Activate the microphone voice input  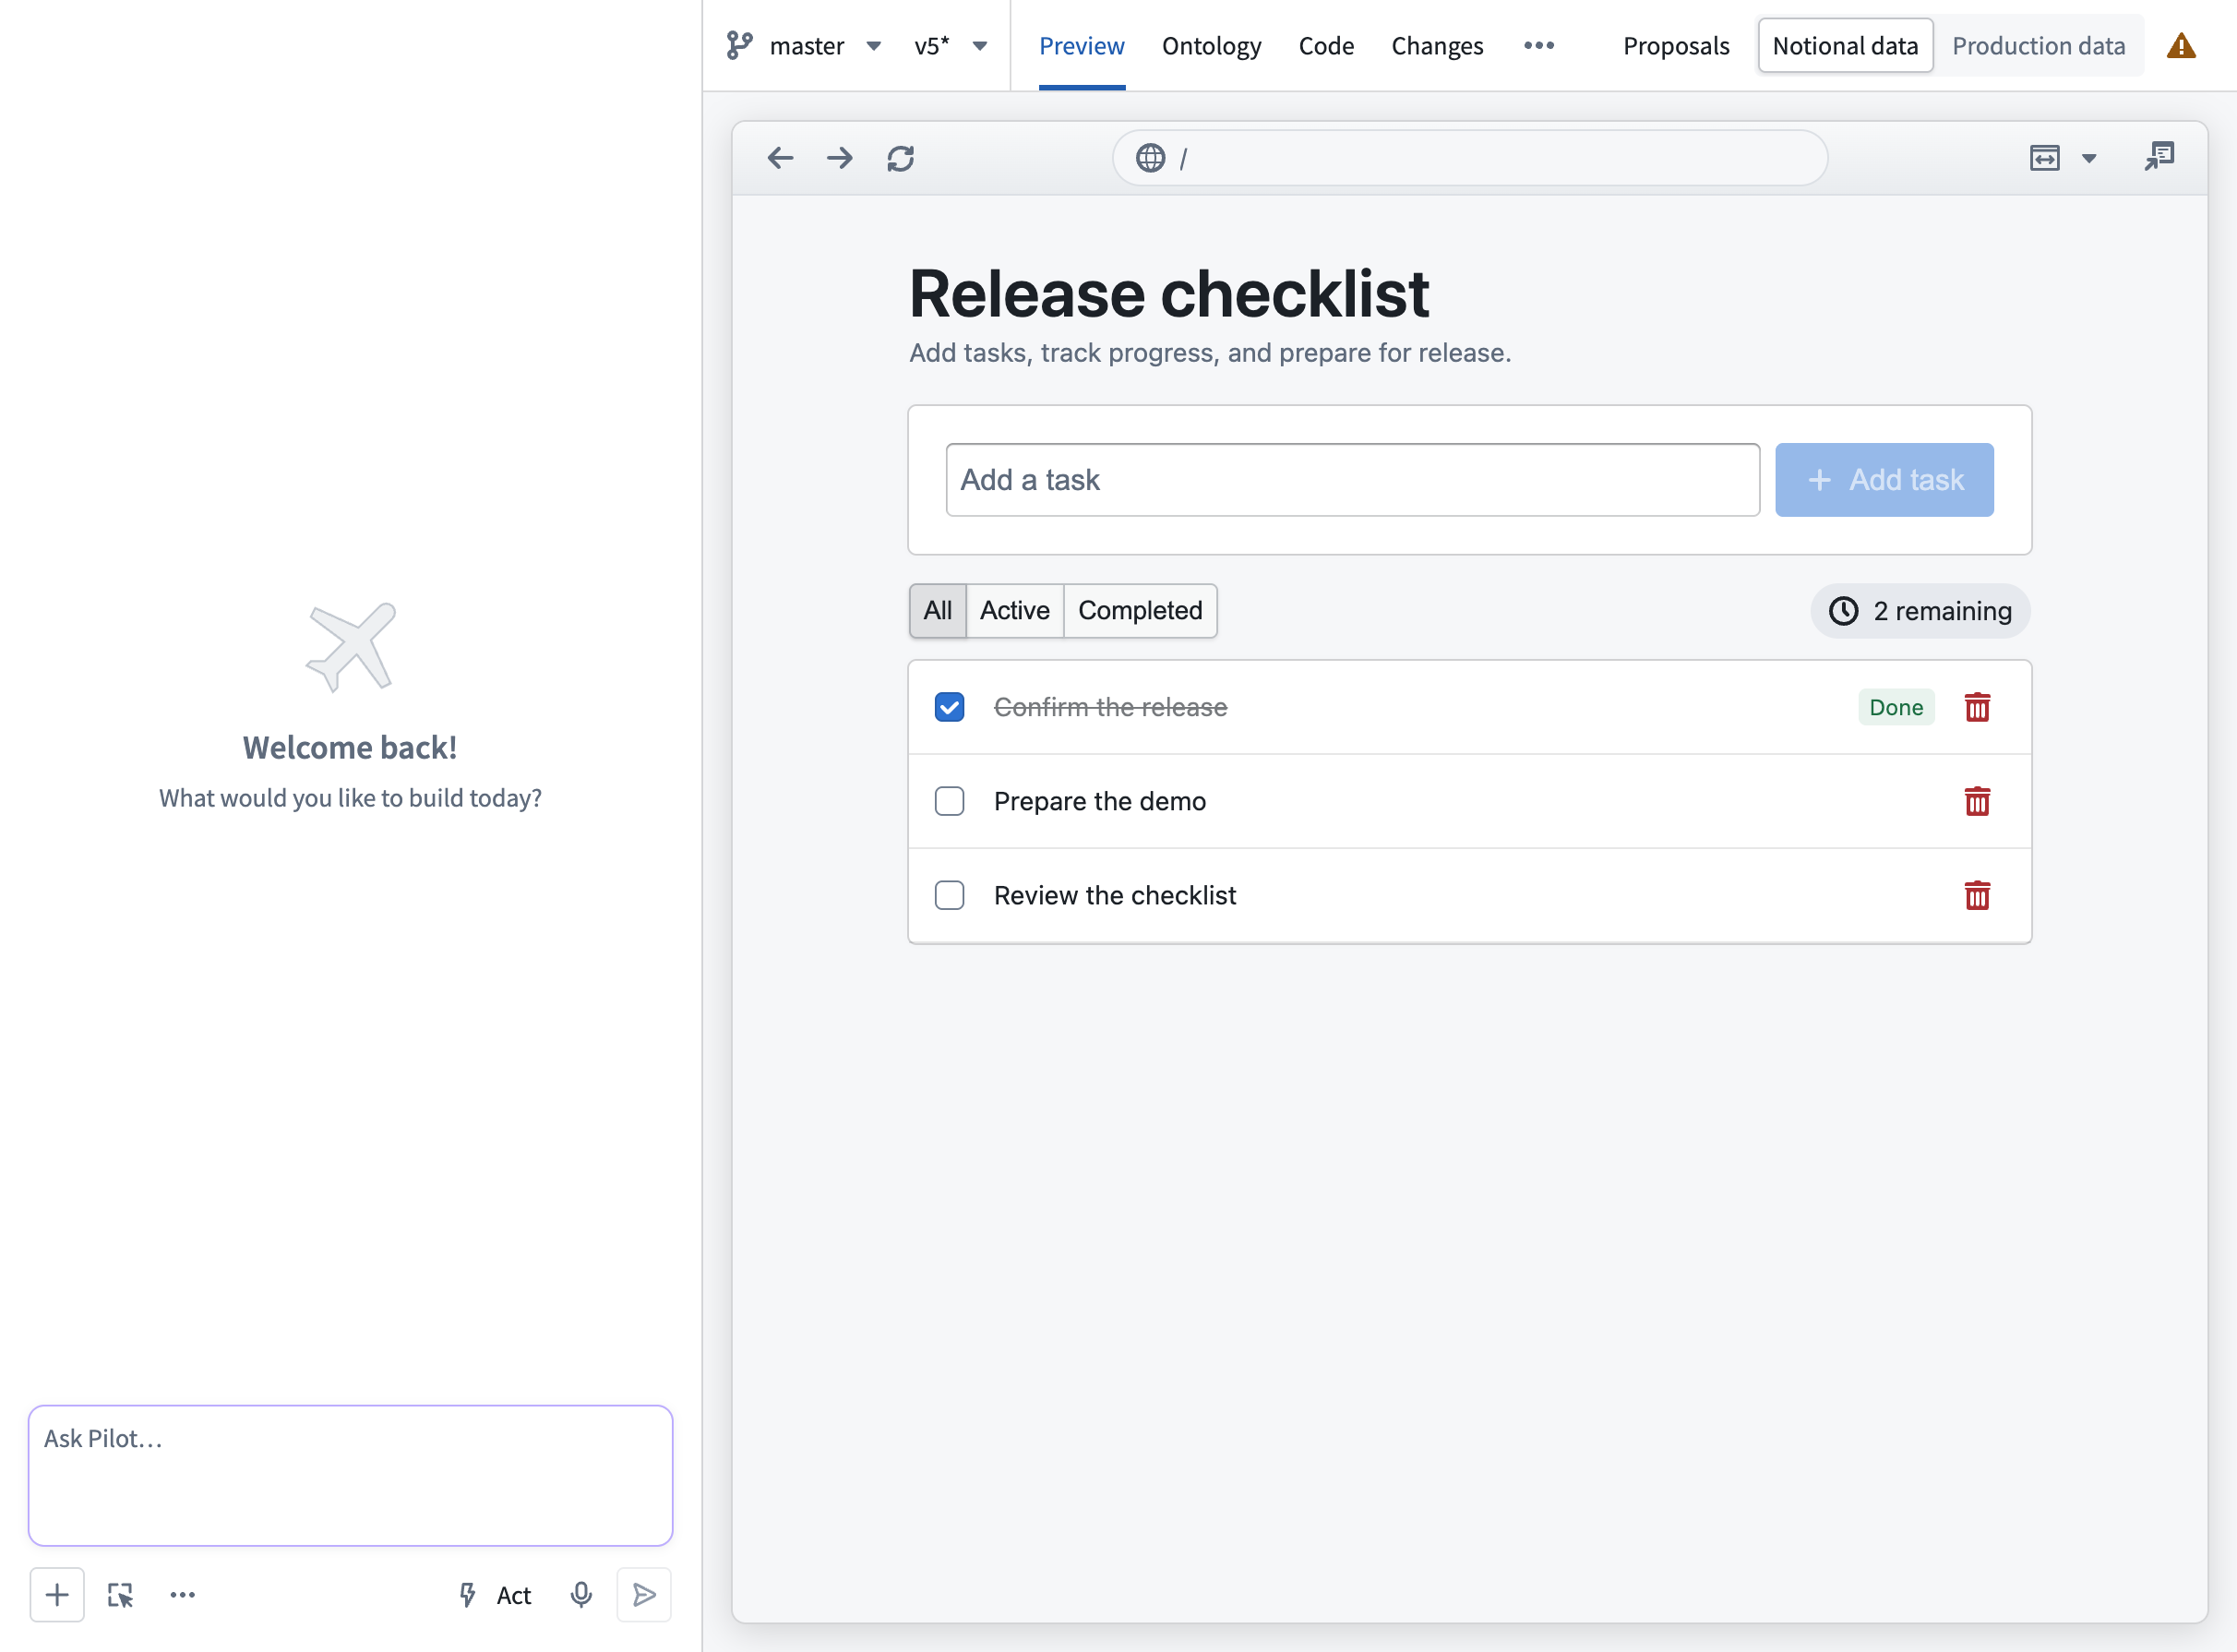[x=581, y=1594]
